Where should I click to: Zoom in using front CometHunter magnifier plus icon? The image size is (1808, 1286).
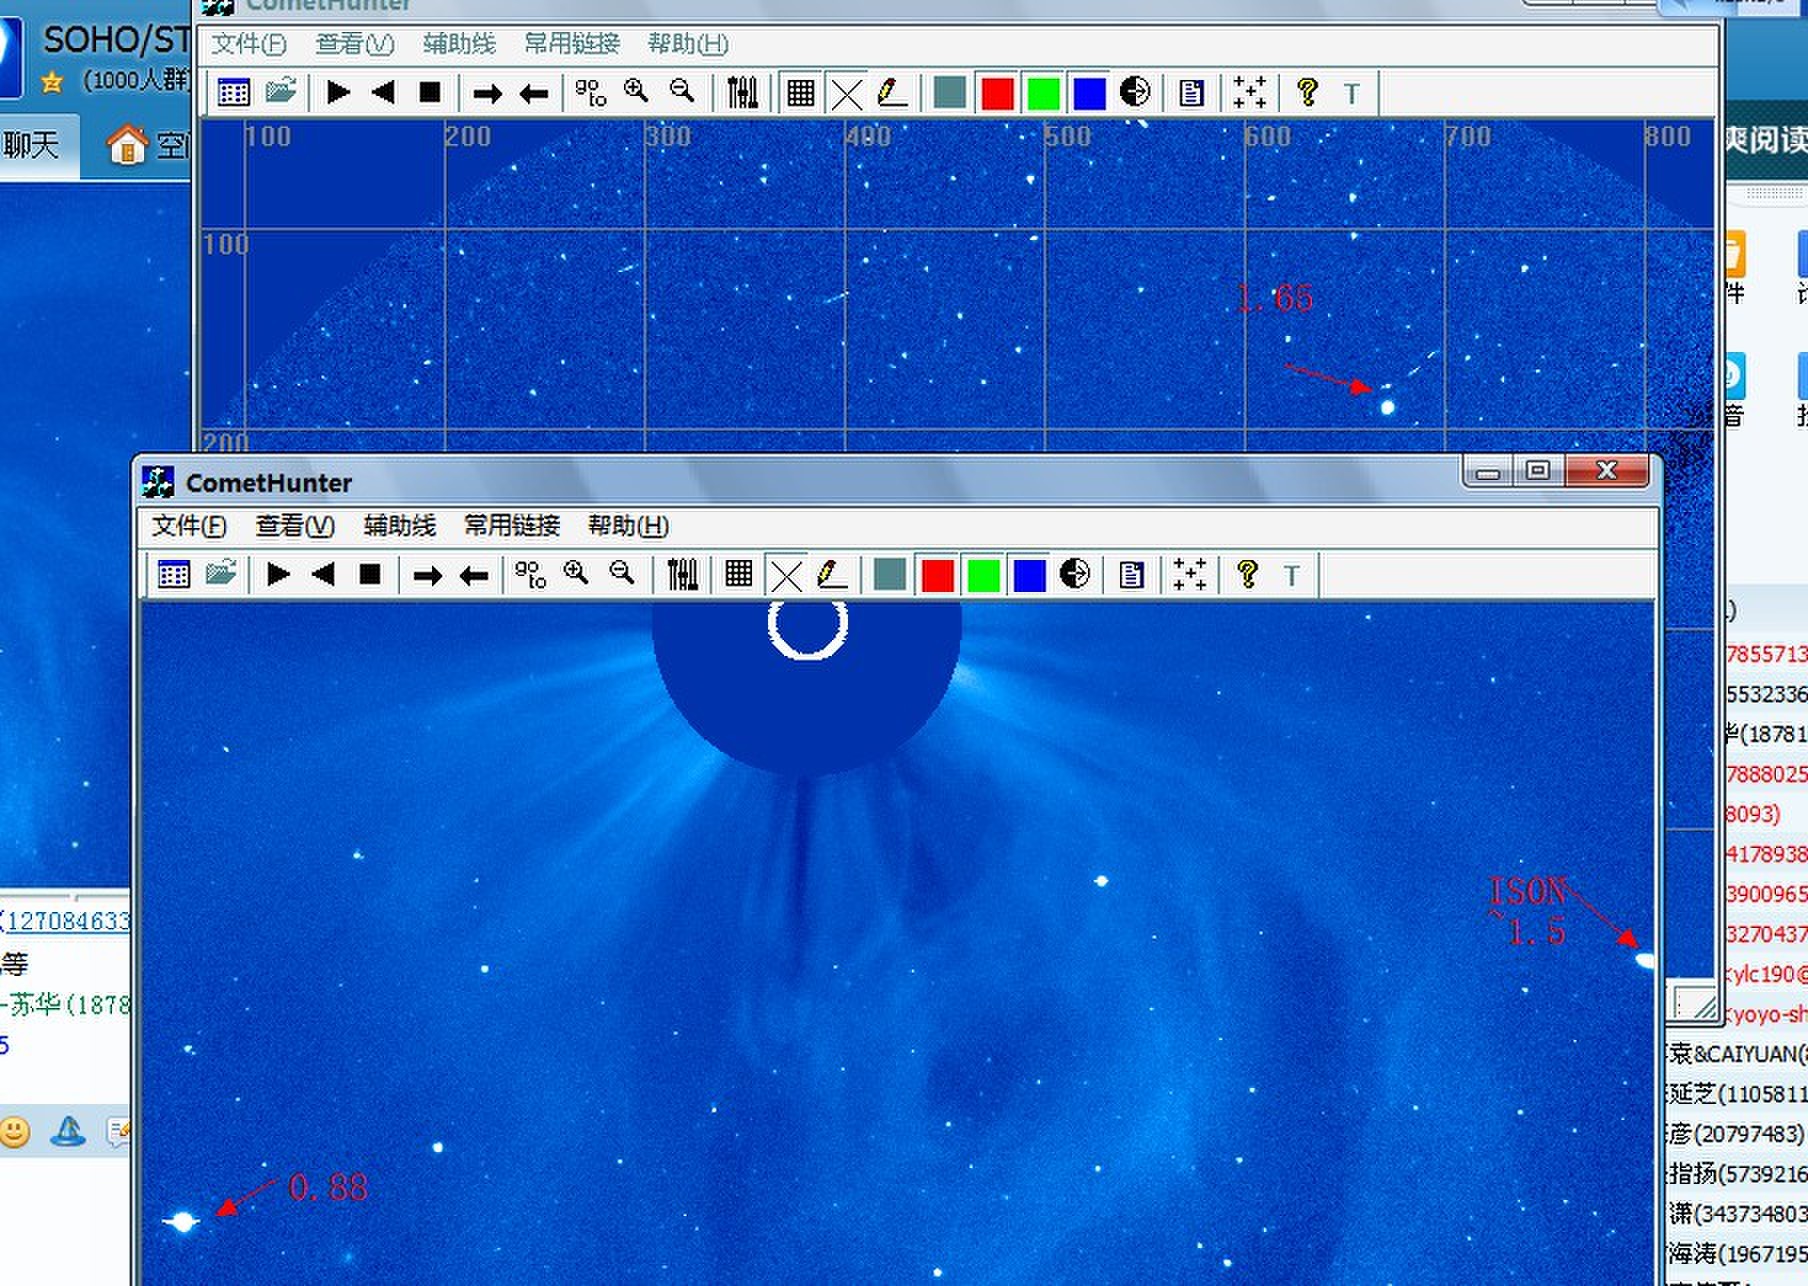click(x=576, y=574)
